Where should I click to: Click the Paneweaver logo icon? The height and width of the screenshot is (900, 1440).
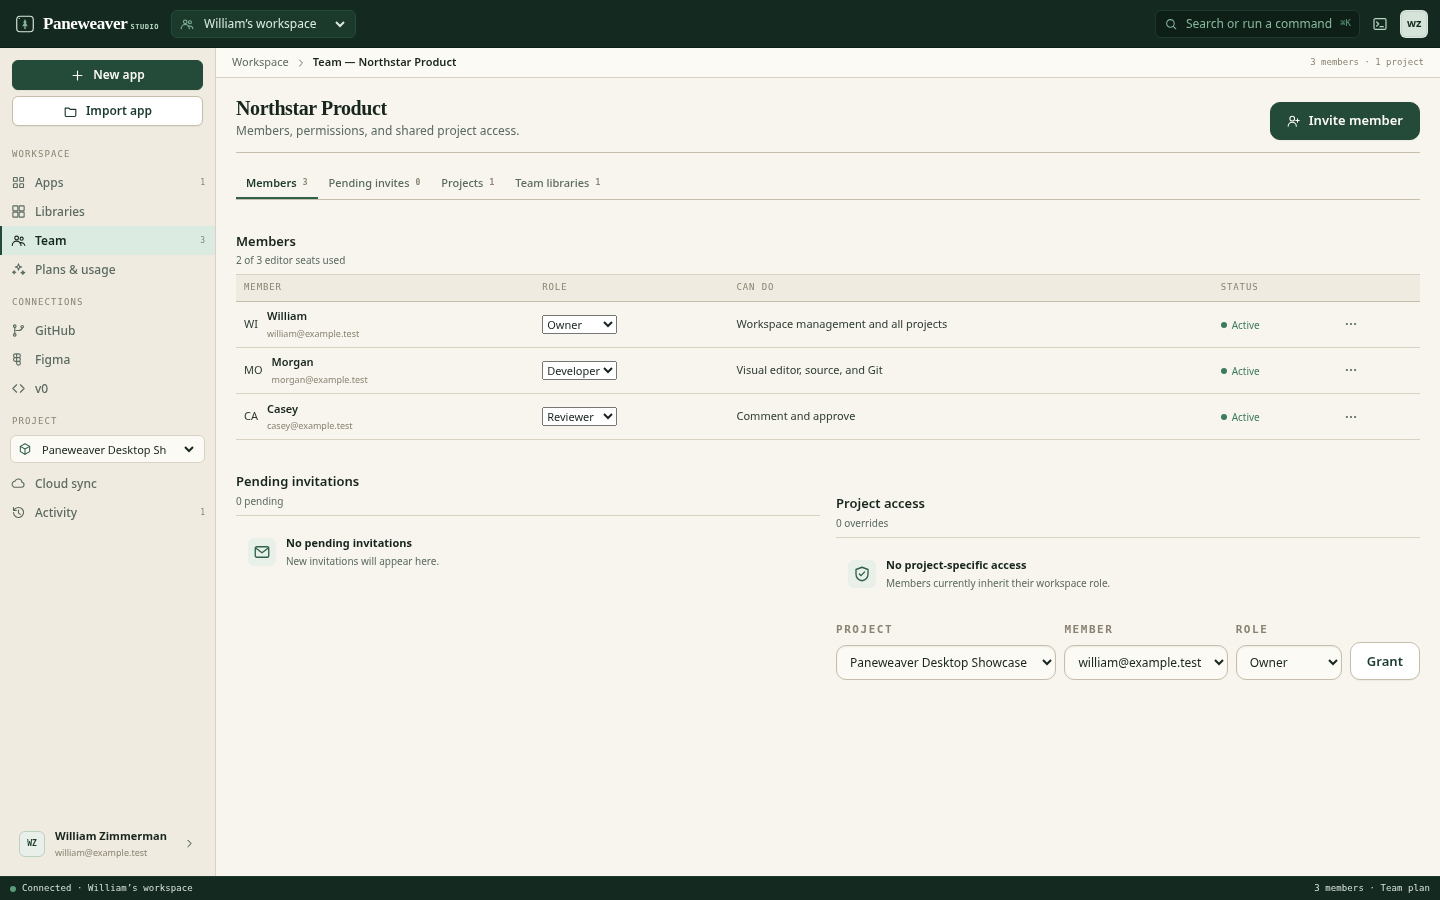25,24
